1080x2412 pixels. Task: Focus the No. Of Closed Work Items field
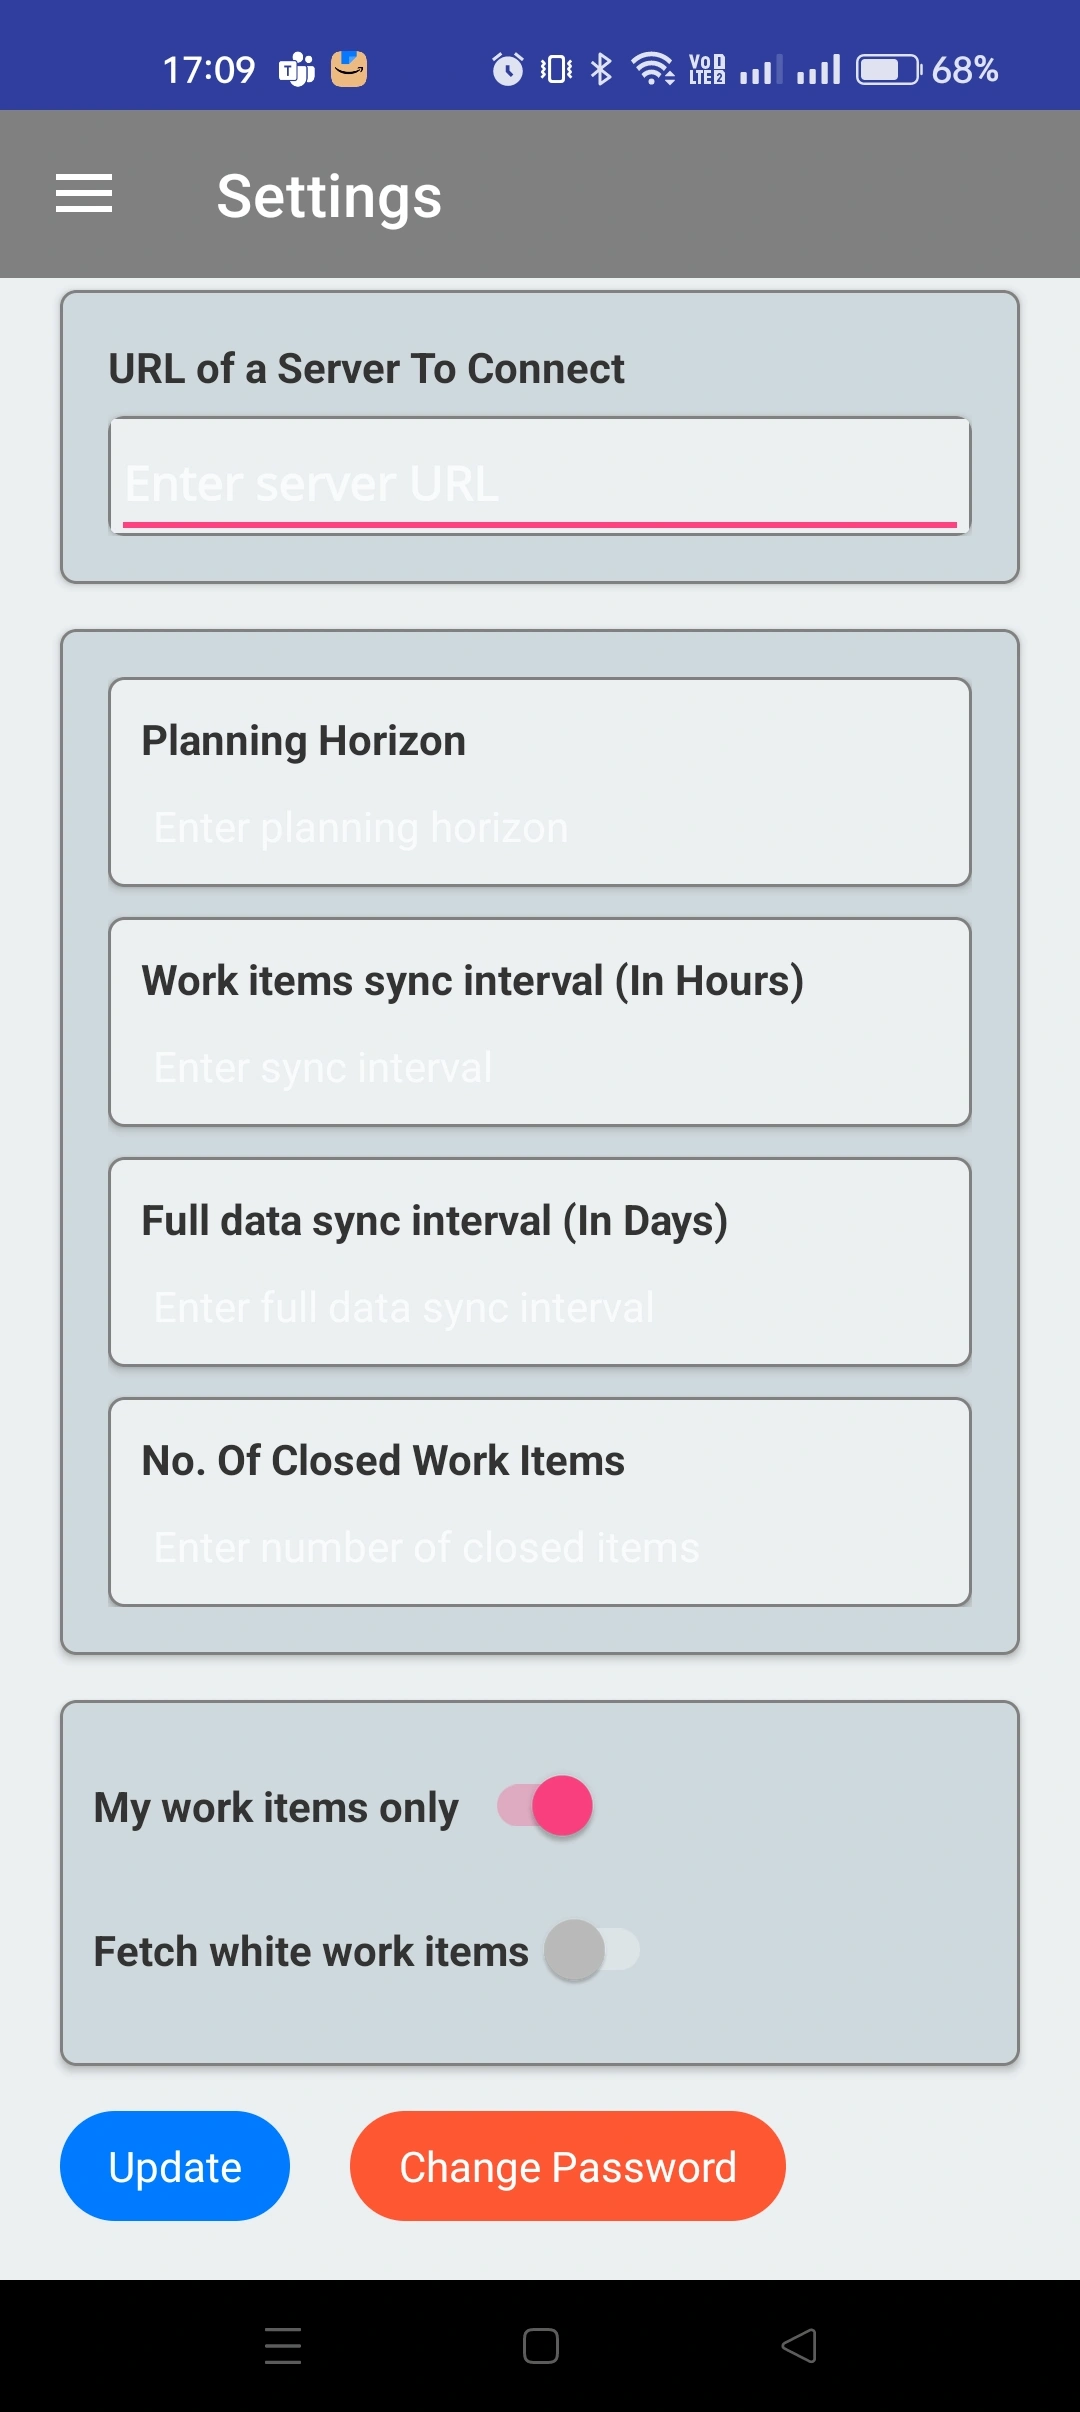540,1548
